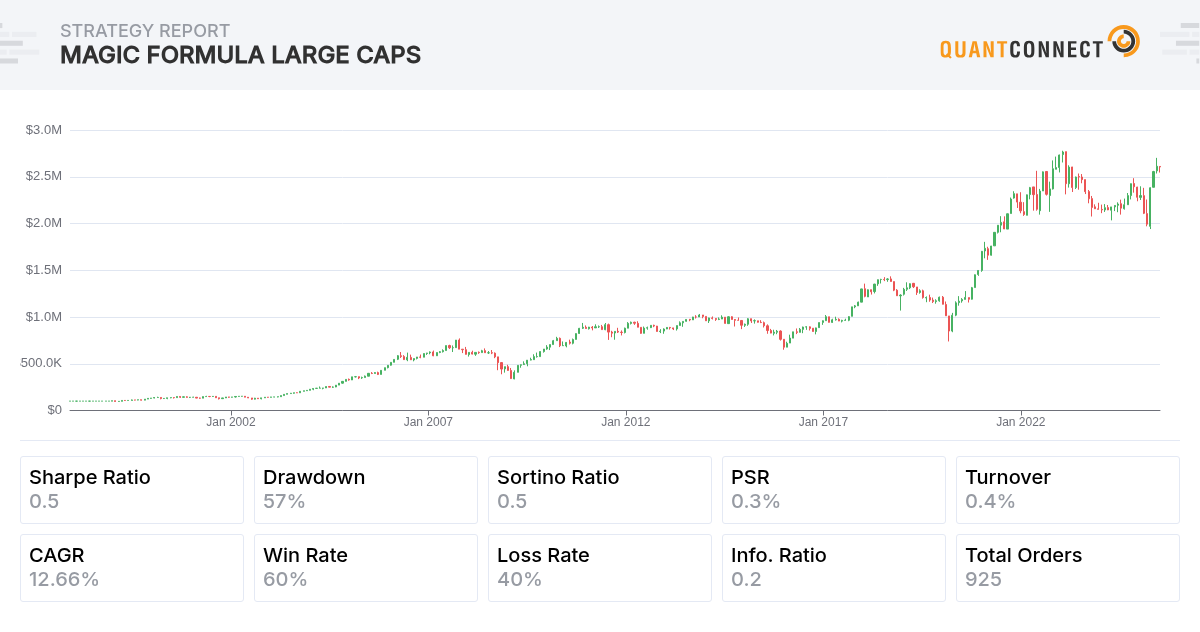Image resolution: width=1200 pixels, height=632 pixels.
Task: Open the Sortino Ratio stat card
Action: click(600, 490)
